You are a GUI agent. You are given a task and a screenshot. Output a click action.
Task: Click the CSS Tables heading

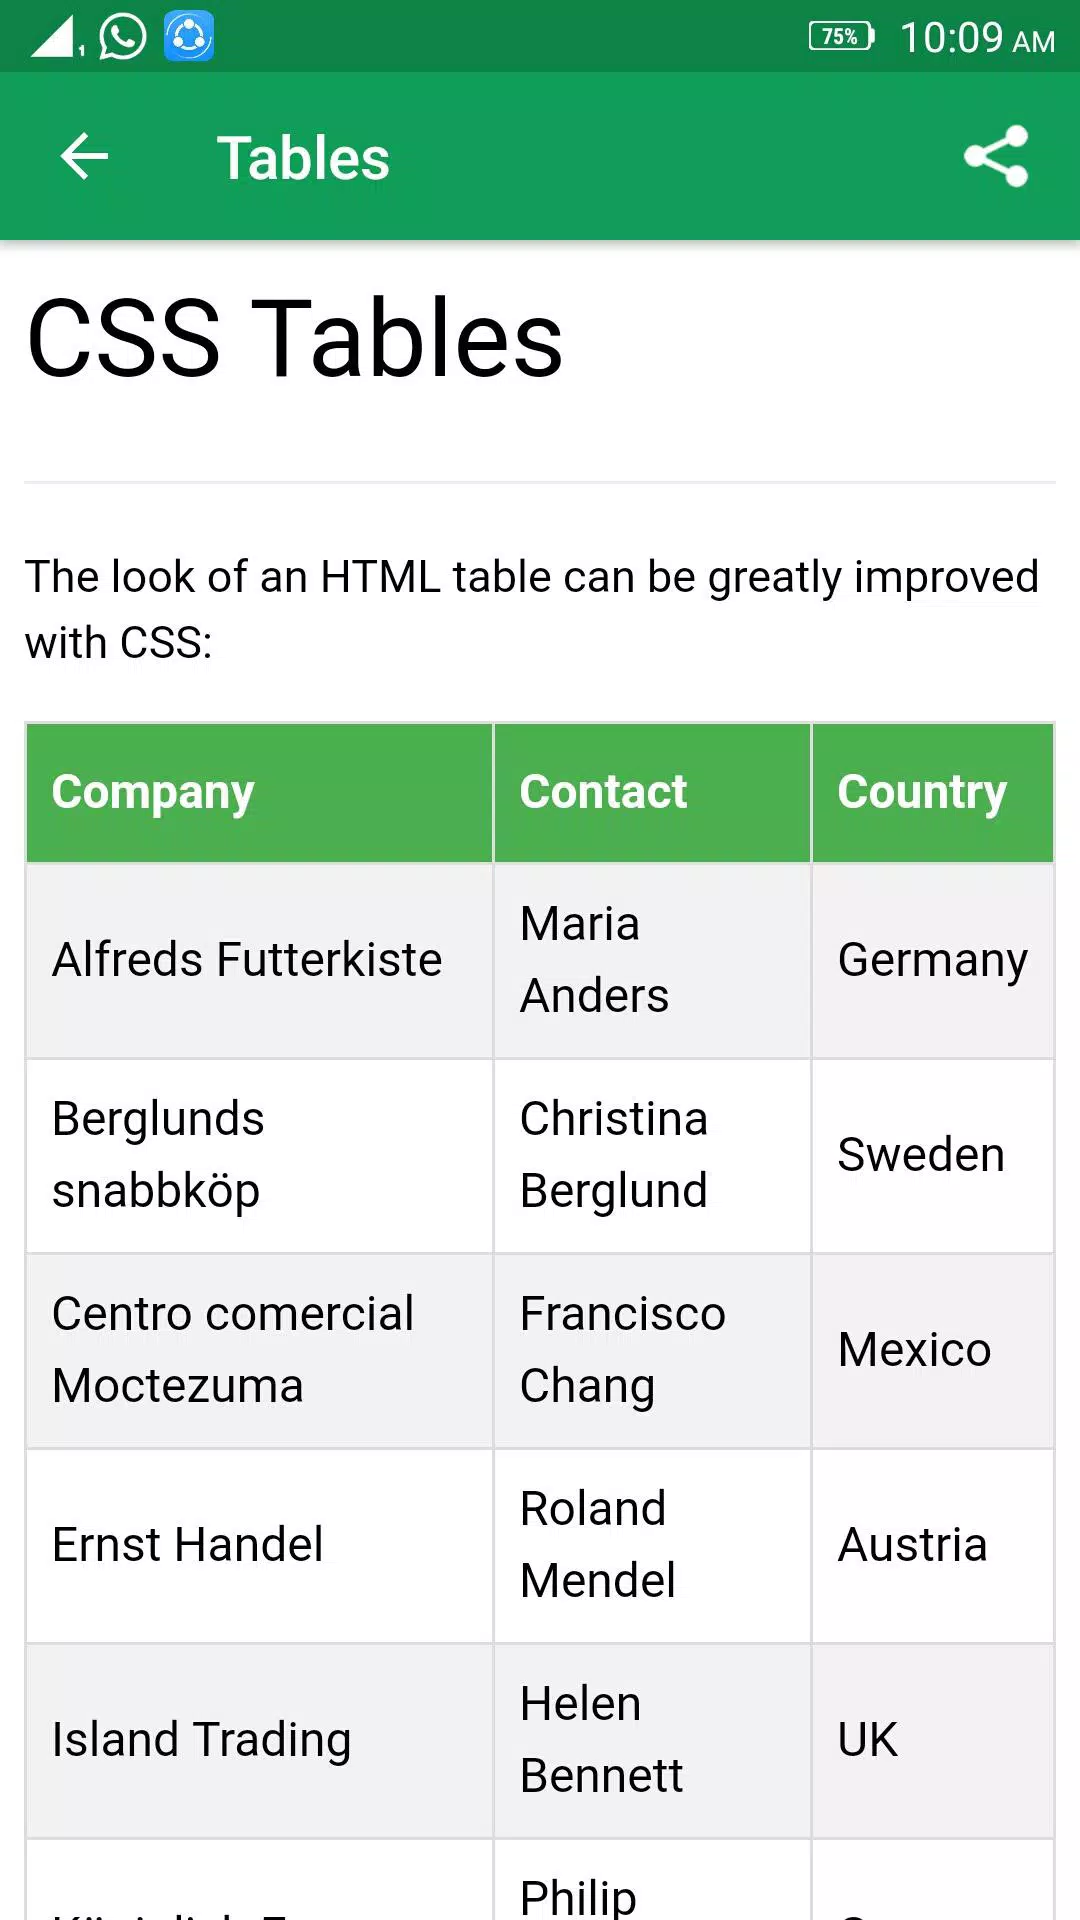coord(295,338)
